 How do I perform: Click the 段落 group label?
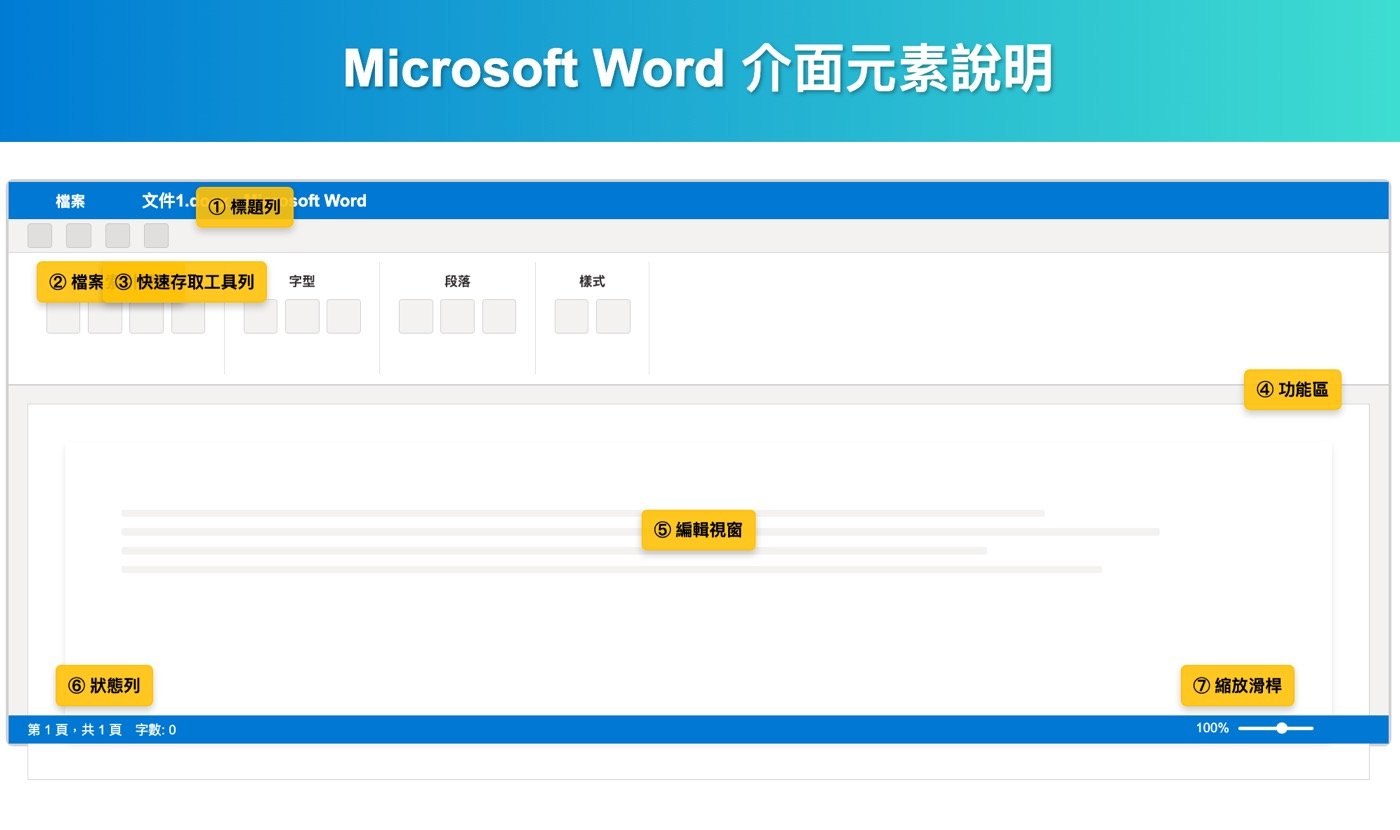[x=457, y=282]
